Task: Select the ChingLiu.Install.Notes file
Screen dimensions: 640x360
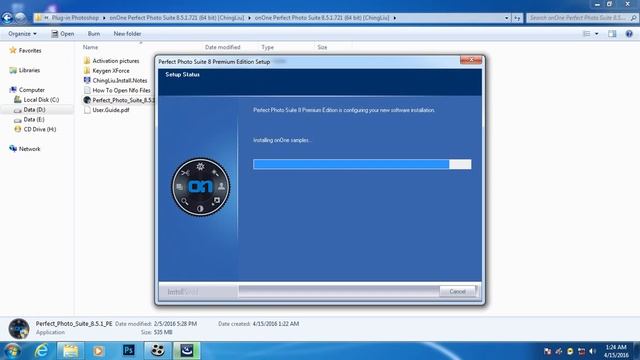Action: click(x=116, y=80)
